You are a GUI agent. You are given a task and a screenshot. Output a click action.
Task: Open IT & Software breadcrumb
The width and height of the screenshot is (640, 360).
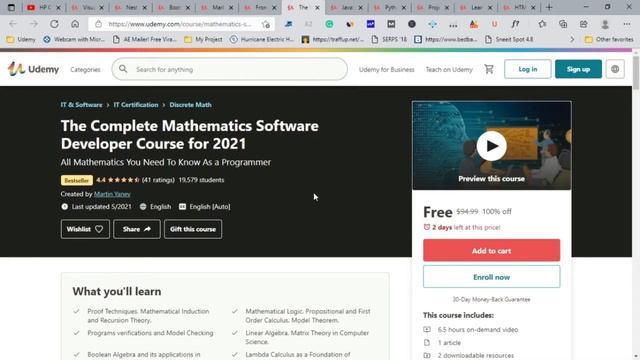pyautogui.click(x=81, y=104)
